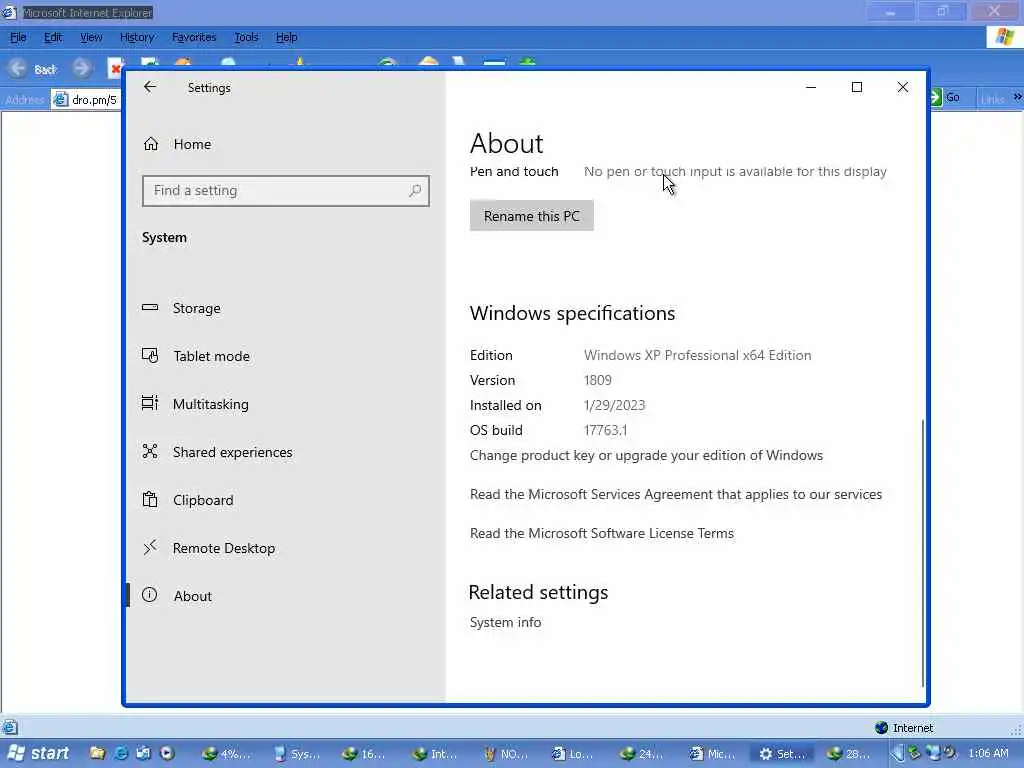
Task: Open Microsoft Software License Terms link
Action: (x=601, y=533)
